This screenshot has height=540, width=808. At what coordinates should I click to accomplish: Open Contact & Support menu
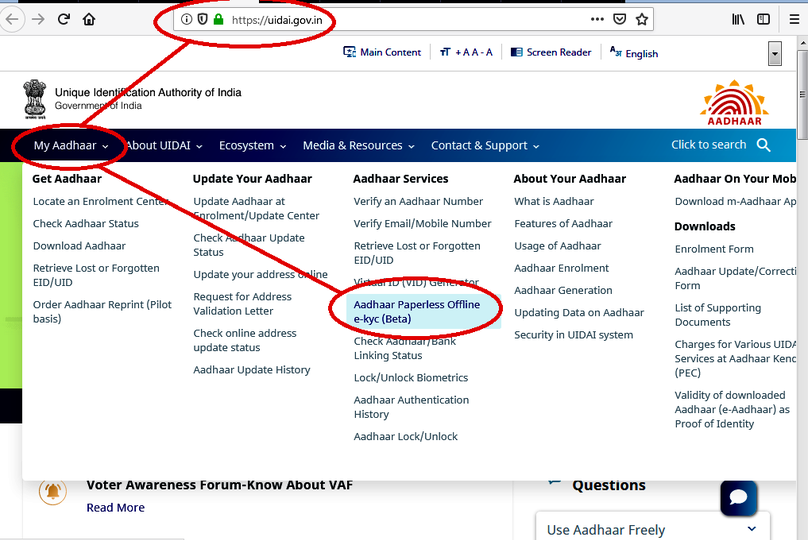pyautogui.click(x=485, y=146)
